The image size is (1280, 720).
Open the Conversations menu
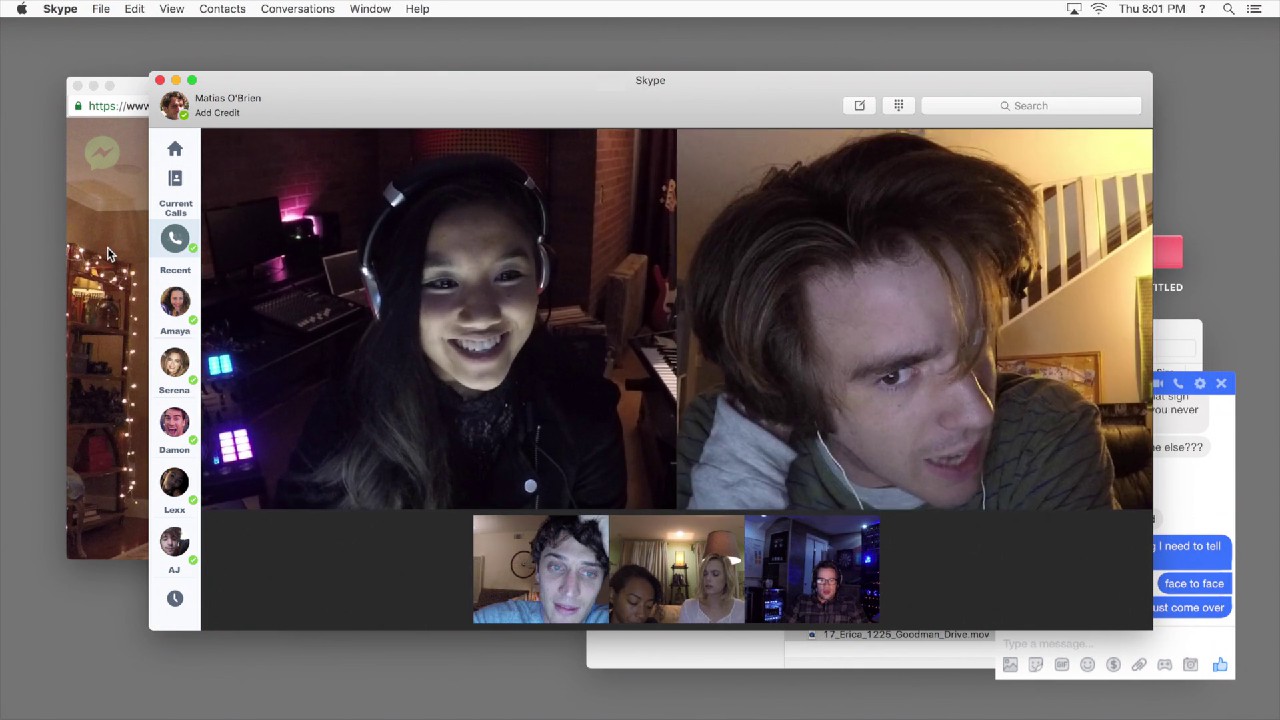coord(298,9)
